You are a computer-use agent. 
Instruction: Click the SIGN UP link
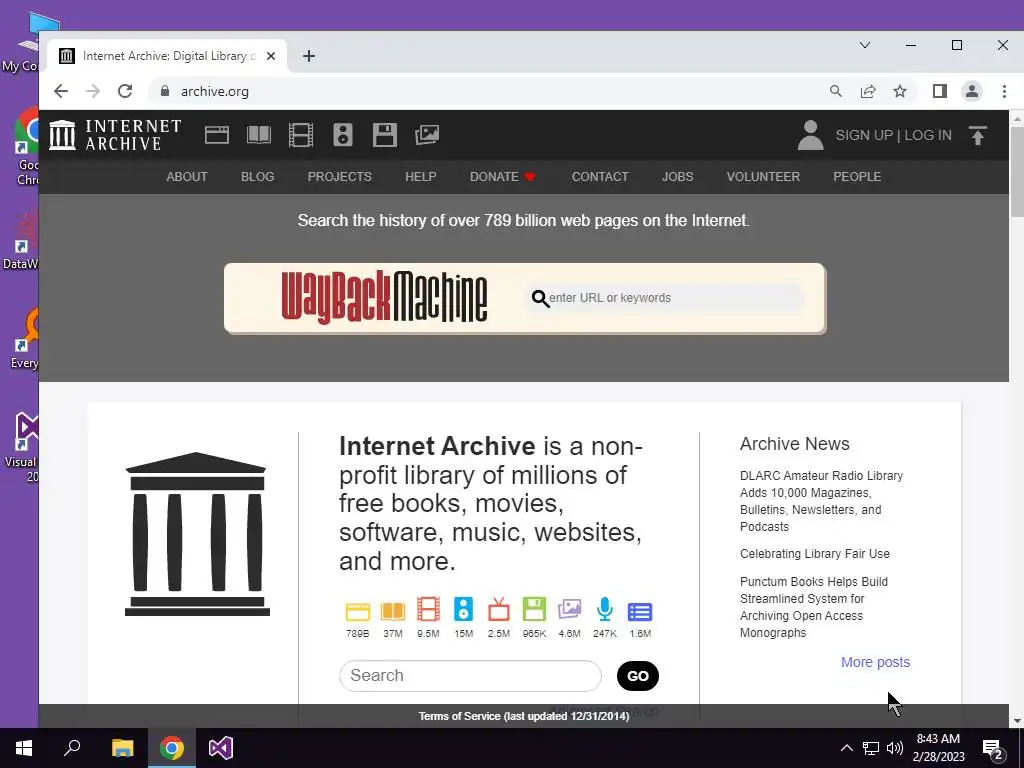pyautogui.click(x=864, y=135)
